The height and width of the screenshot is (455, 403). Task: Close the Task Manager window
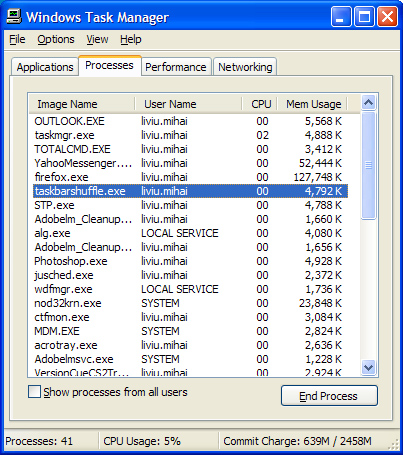(x=387, y=17)
